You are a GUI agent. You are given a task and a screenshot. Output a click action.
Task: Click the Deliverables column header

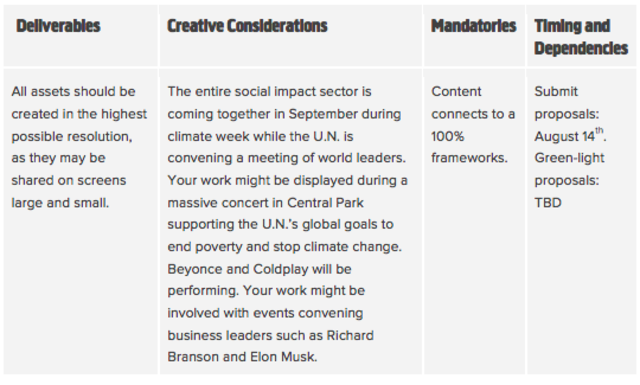pyautogui.click(x=58, y=26)
